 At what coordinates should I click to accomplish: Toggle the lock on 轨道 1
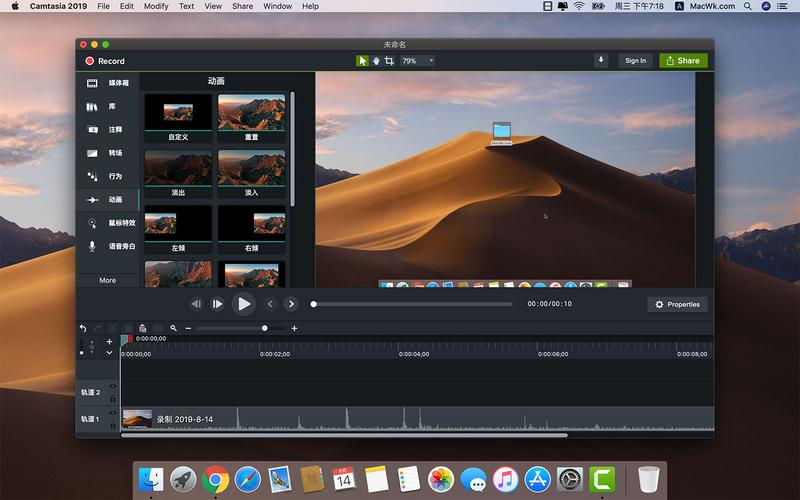coord(113,424)
